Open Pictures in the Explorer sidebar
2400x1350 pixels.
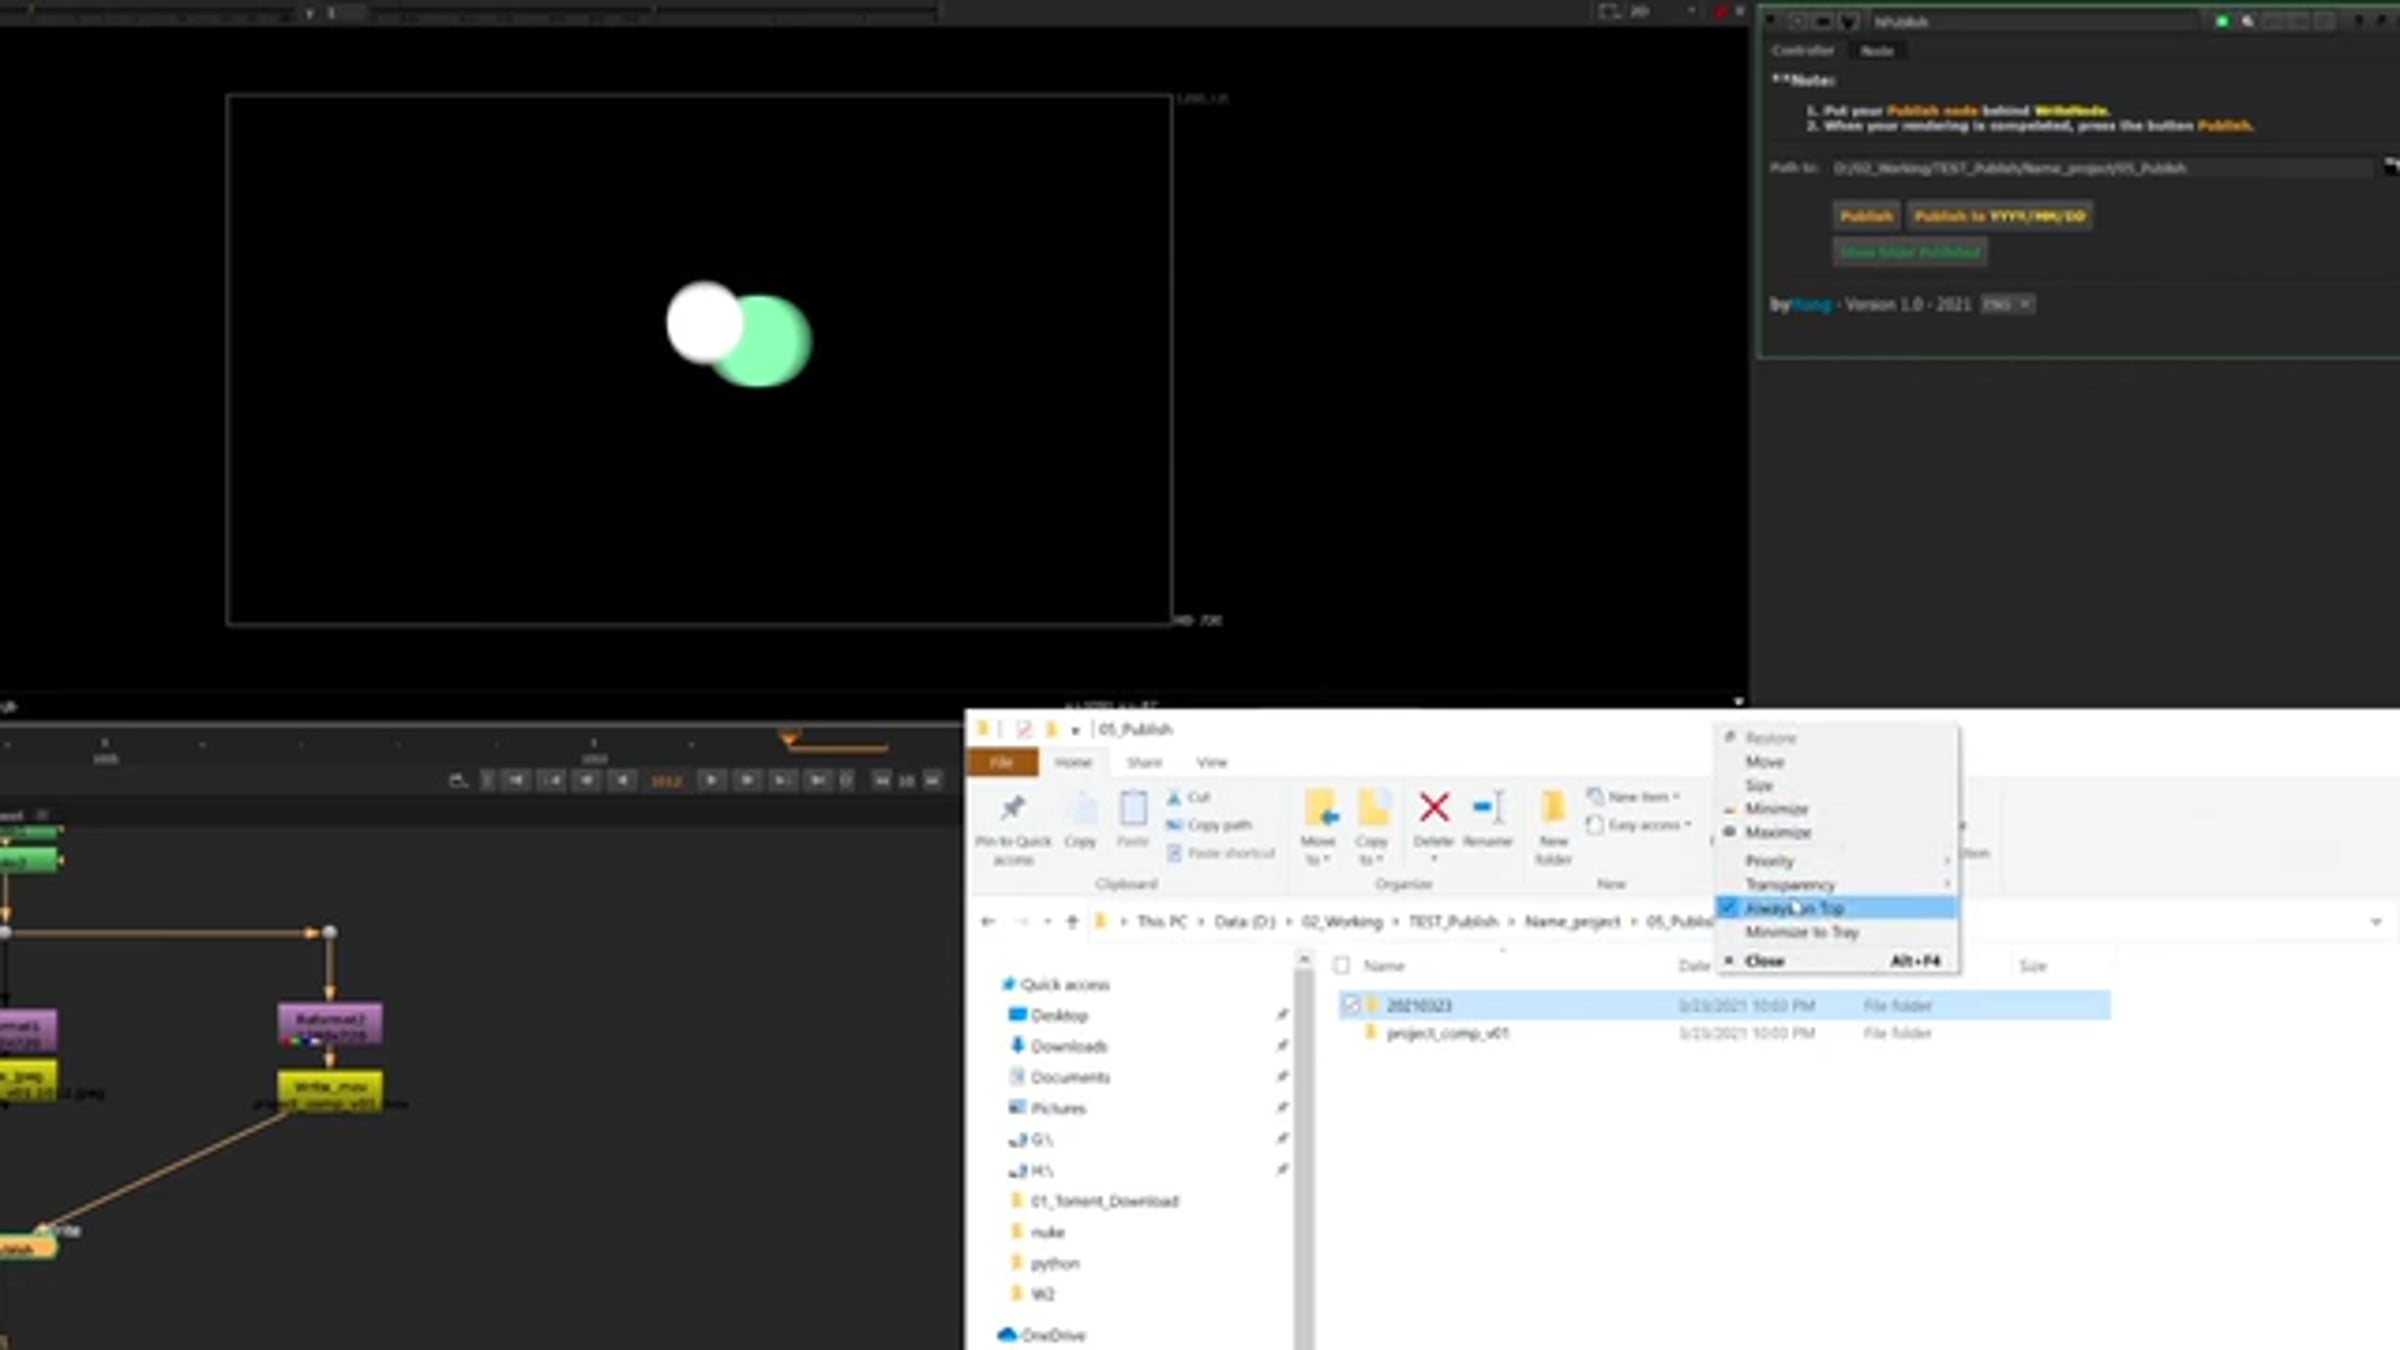(x=1047, y=1108)
